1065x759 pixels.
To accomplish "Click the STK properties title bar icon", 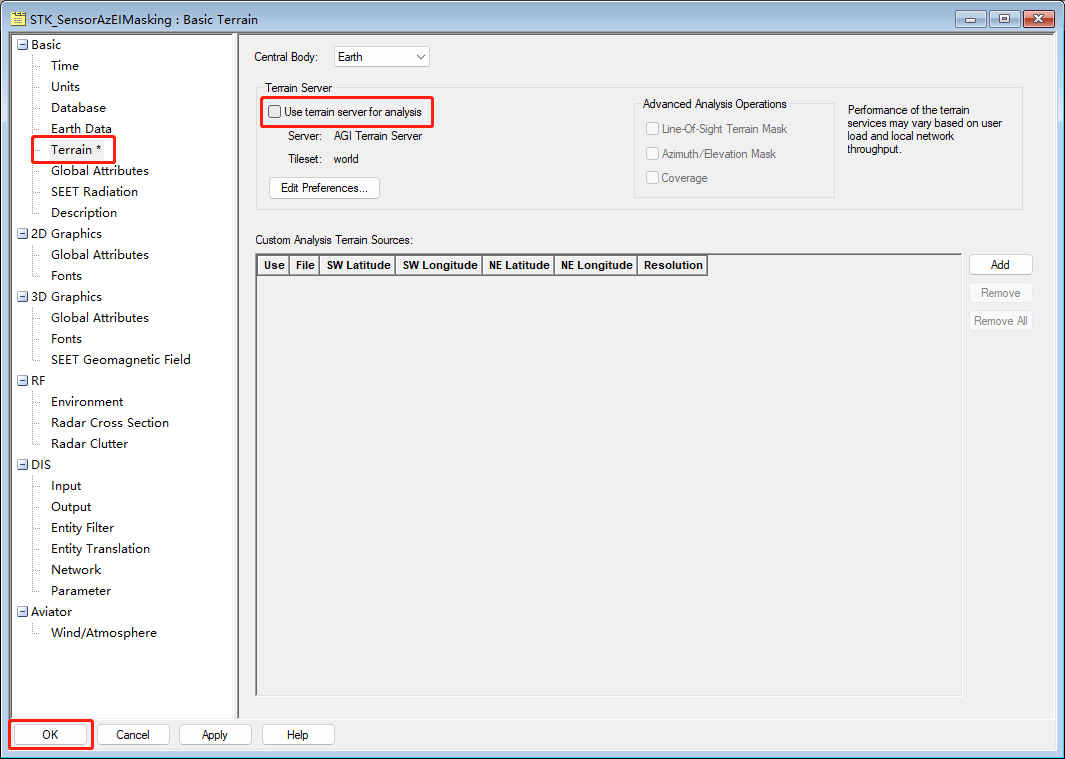I will 17,19.
